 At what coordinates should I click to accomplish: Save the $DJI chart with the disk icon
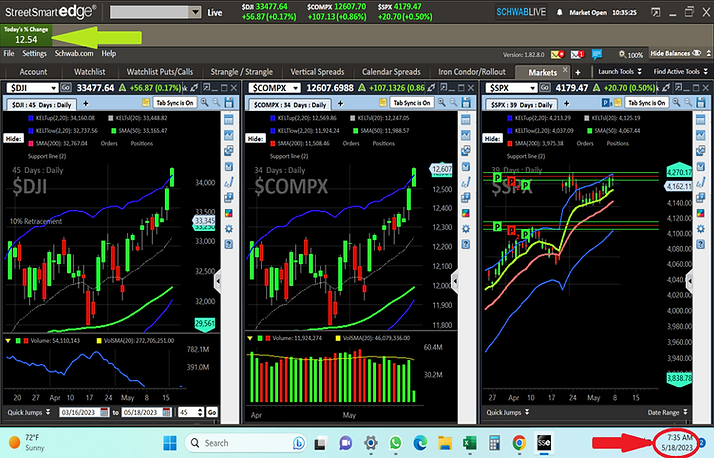[229, 103]
